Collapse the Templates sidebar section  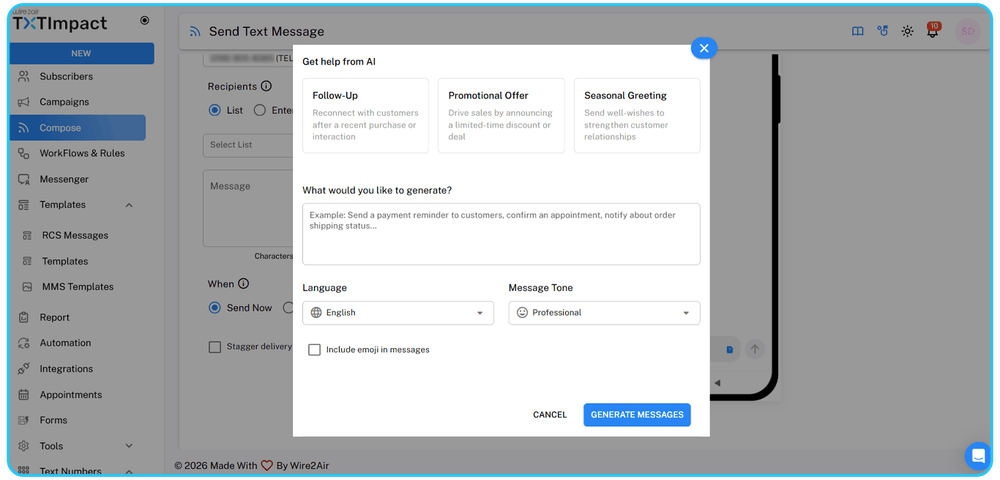pos(129,205)
